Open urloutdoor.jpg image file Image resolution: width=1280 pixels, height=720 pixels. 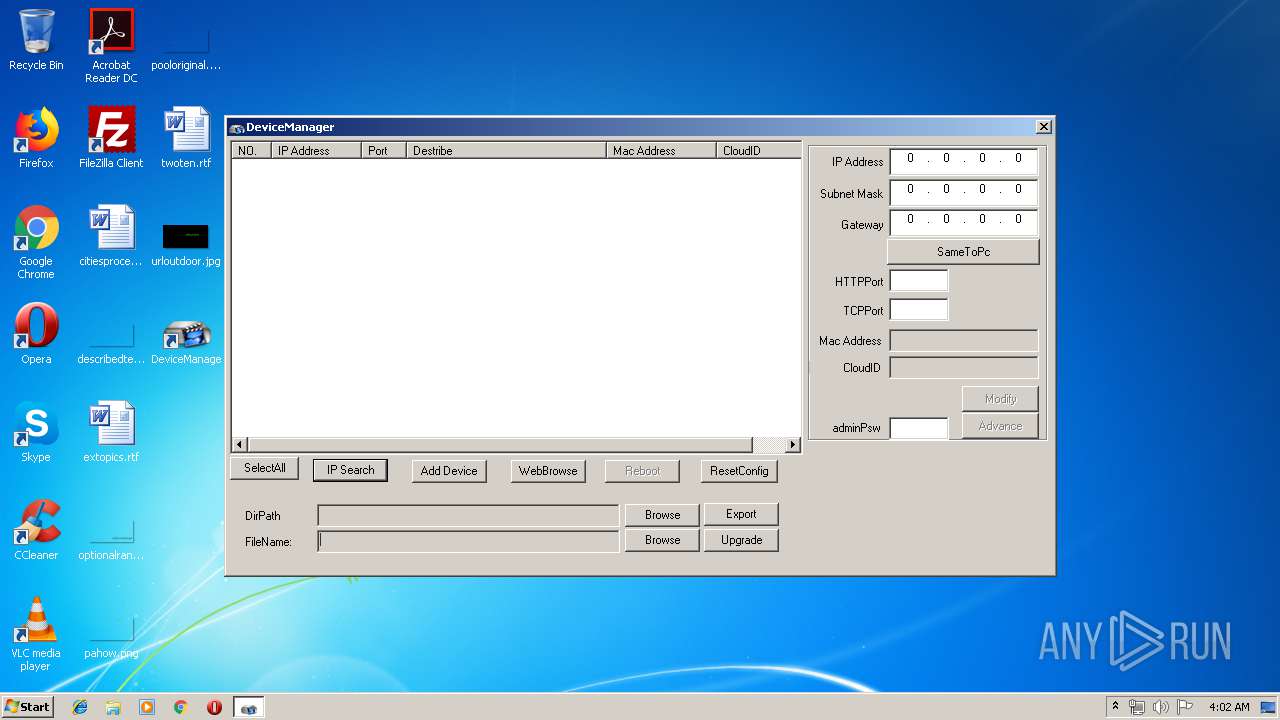186,245
